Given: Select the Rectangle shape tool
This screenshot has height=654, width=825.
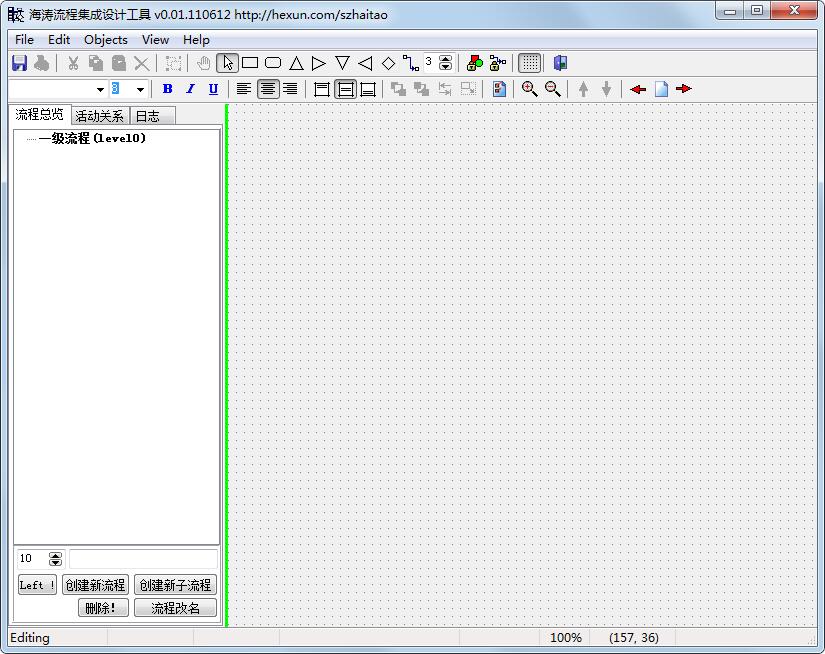Looking at the screenshot, I should click(250, 63).
